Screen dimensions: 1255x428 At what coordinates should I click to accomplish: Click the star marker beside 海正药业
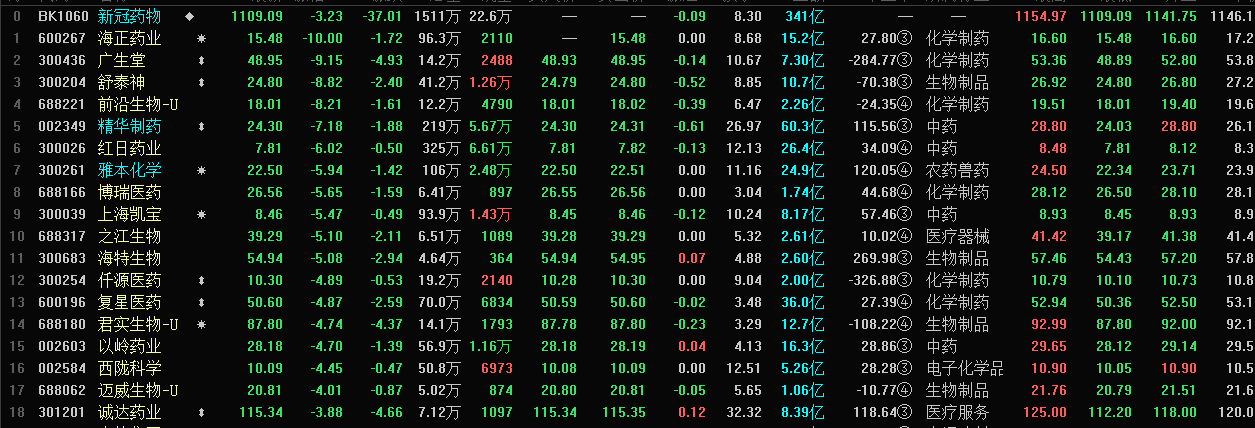pos(203,37)
